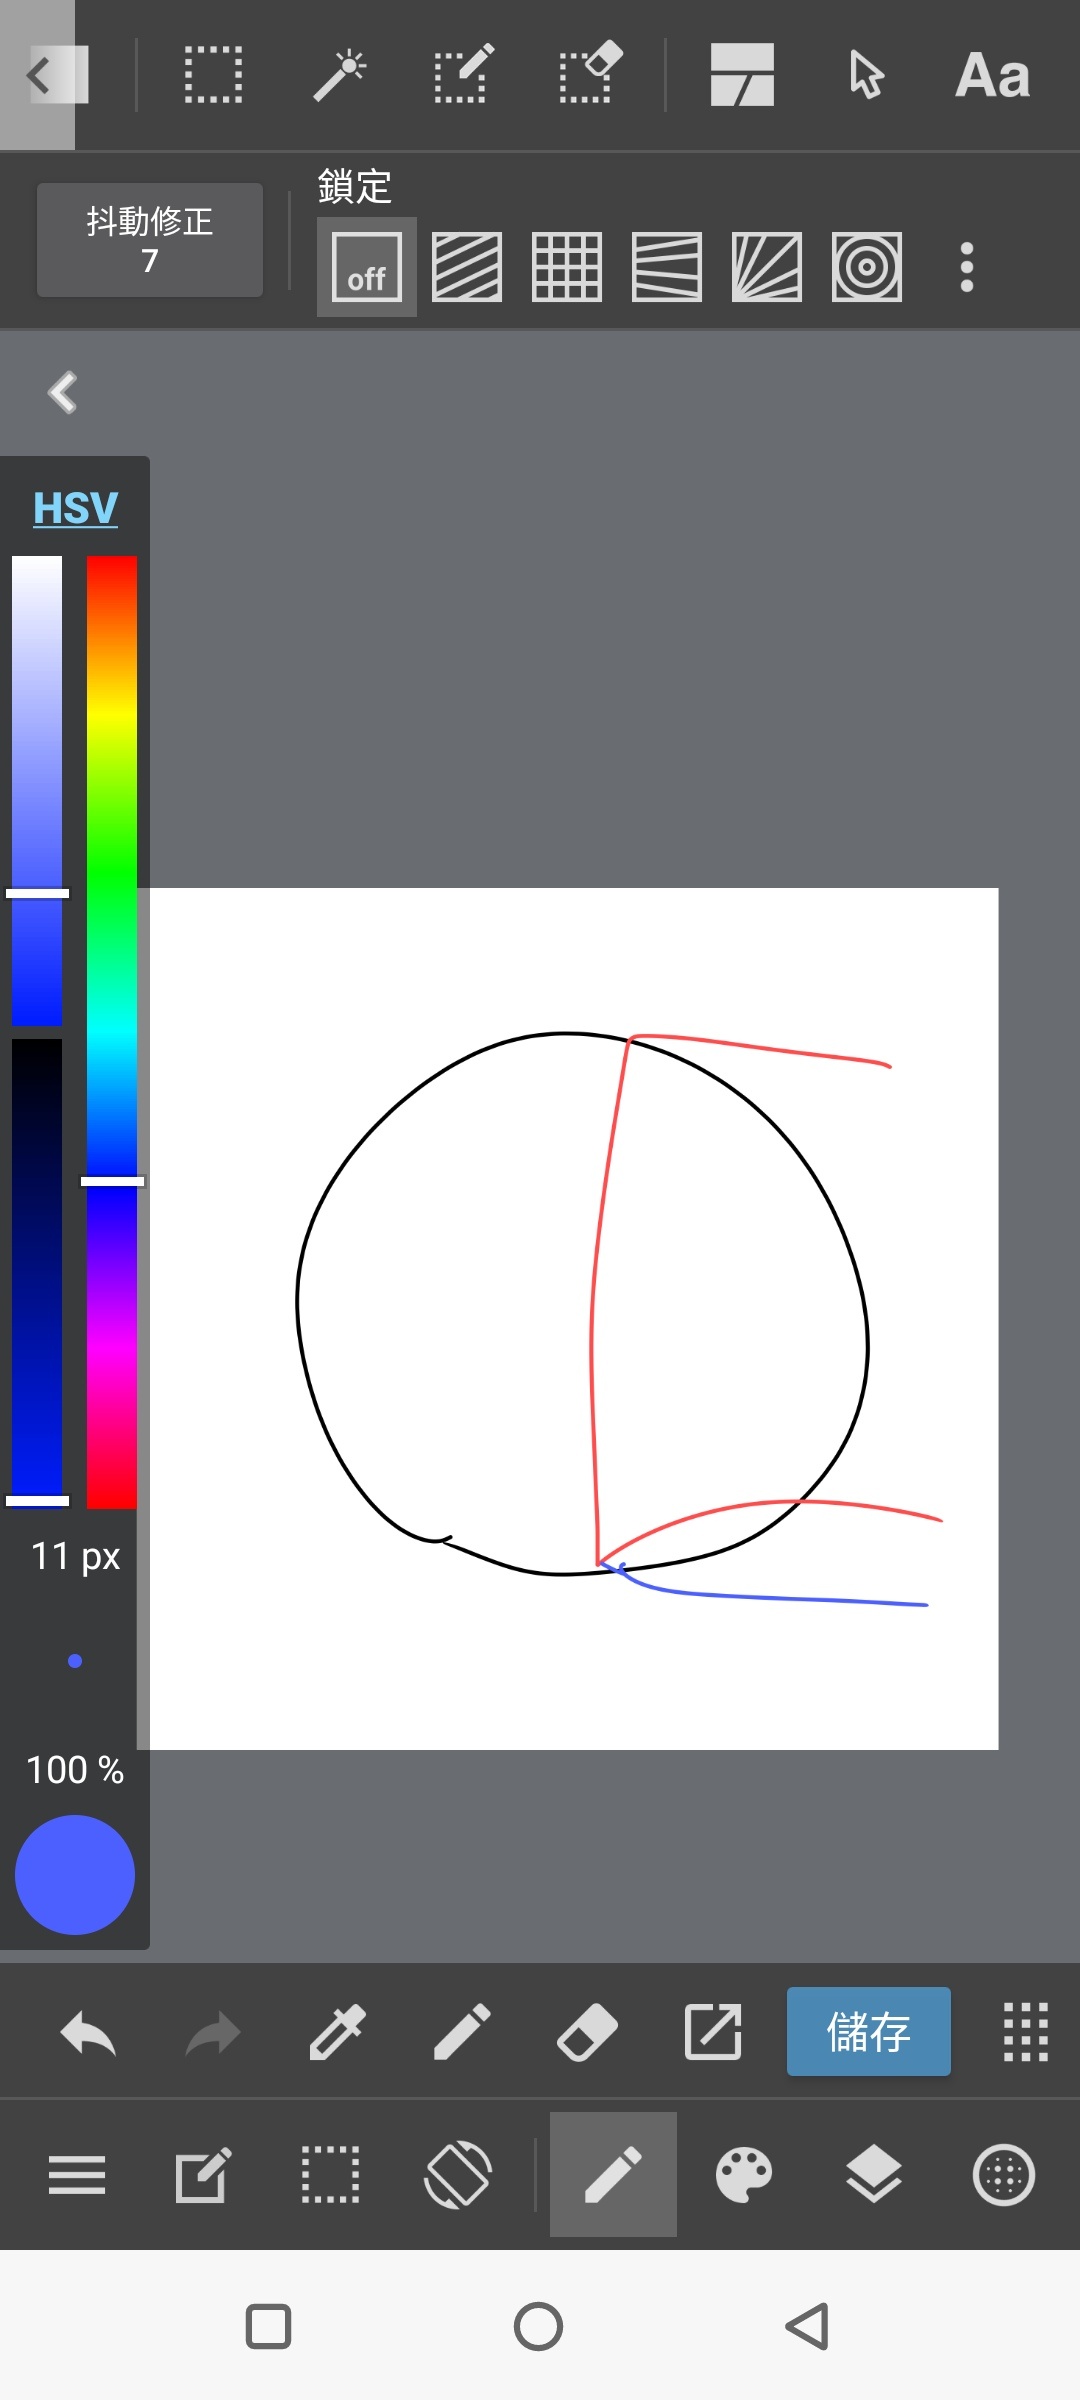Open the current blue color swatch
1080x2400 pixels.
coord(75,1875)
